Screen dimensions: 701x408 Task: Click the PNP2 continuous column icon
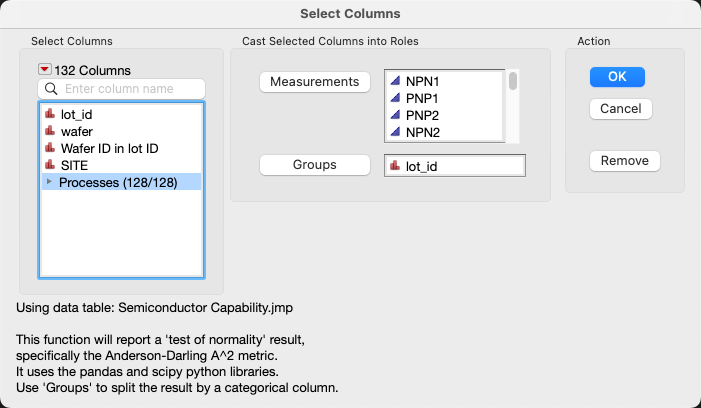(395, 115)
